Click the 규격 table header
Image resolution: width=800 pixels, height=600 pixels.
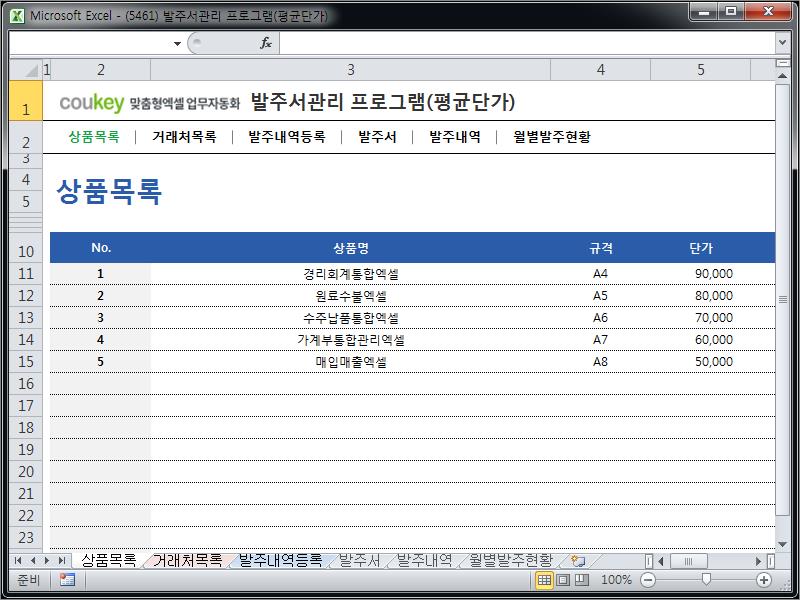[601, 248]
